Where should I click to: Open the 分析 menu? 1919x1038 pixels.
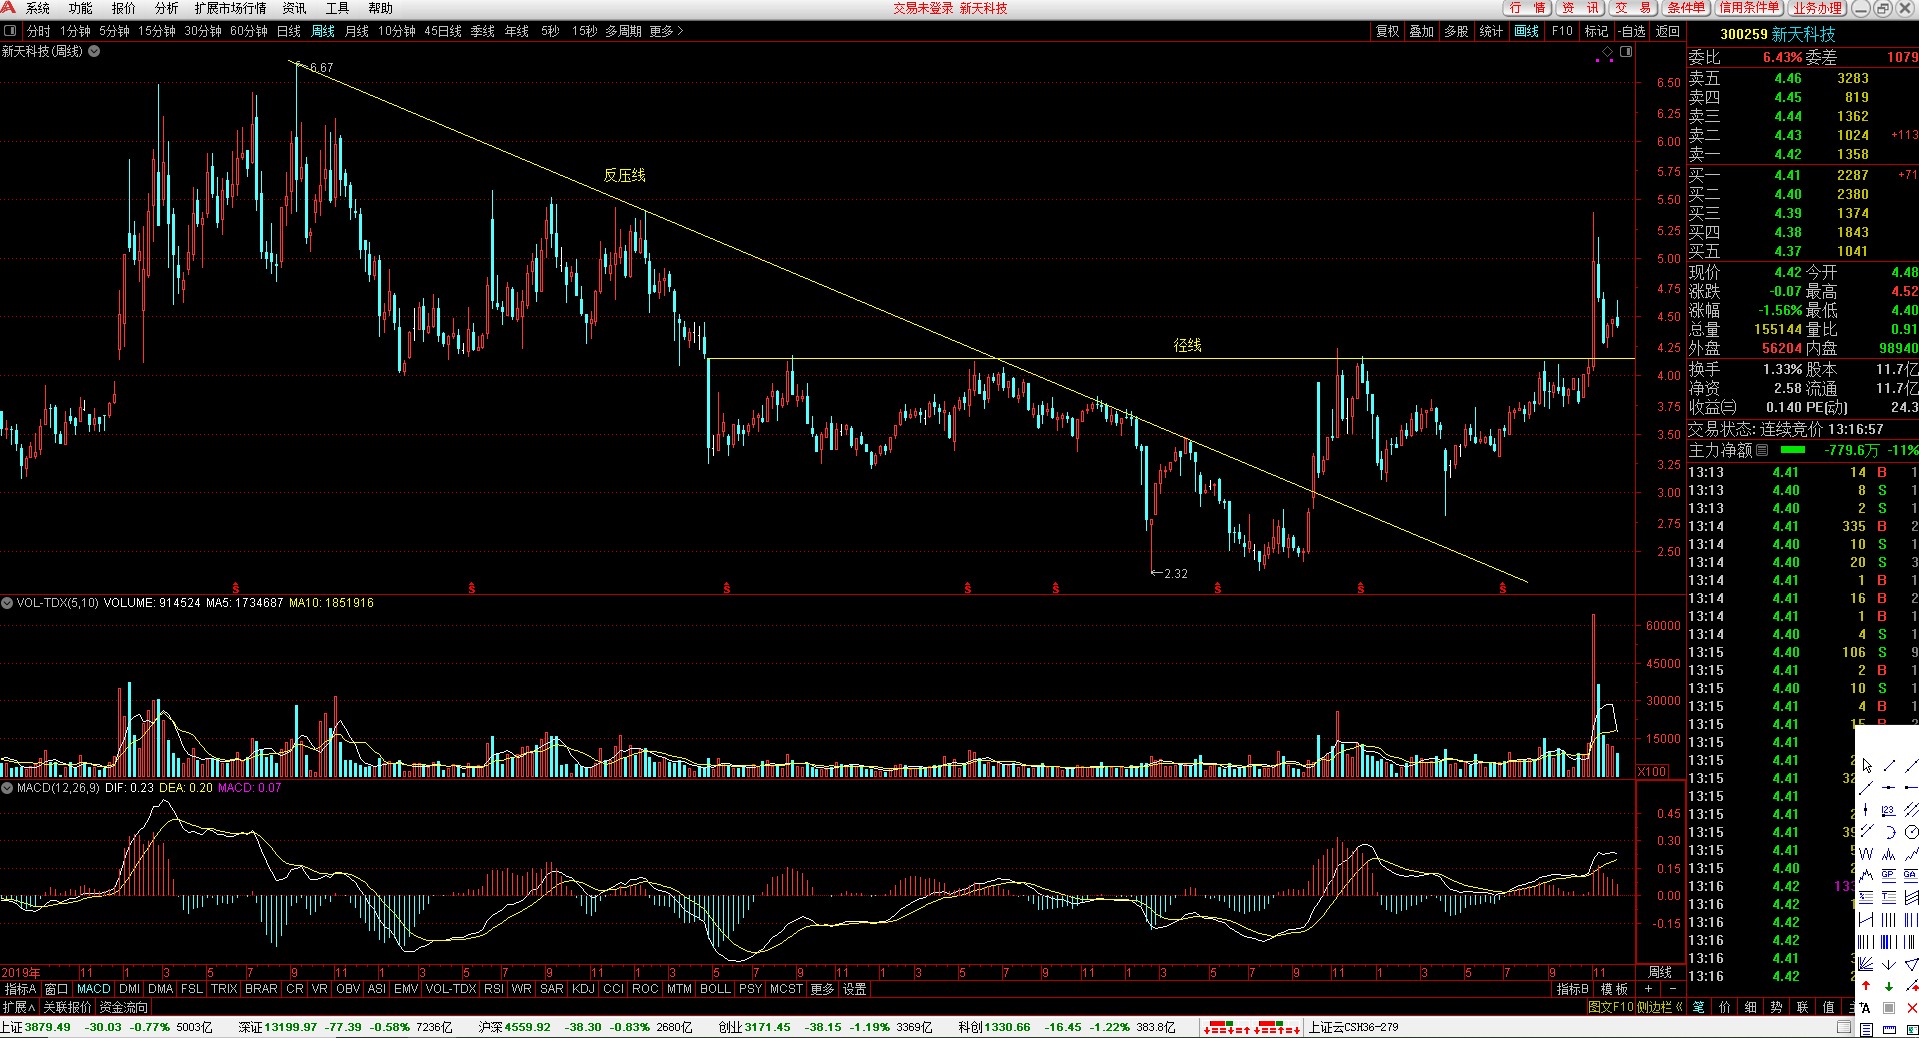coord(166,8)
